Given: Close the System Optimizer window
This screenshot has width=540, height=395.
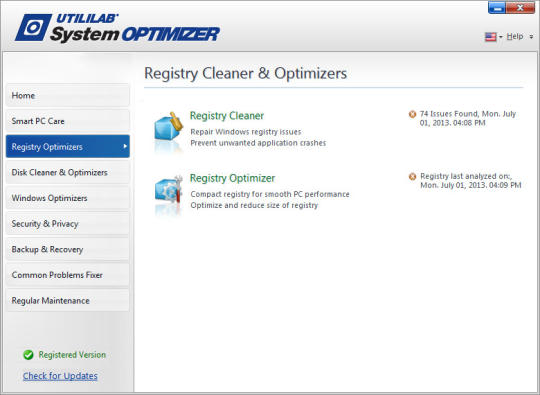Looking at the screenshot, I should click(520, 7).
